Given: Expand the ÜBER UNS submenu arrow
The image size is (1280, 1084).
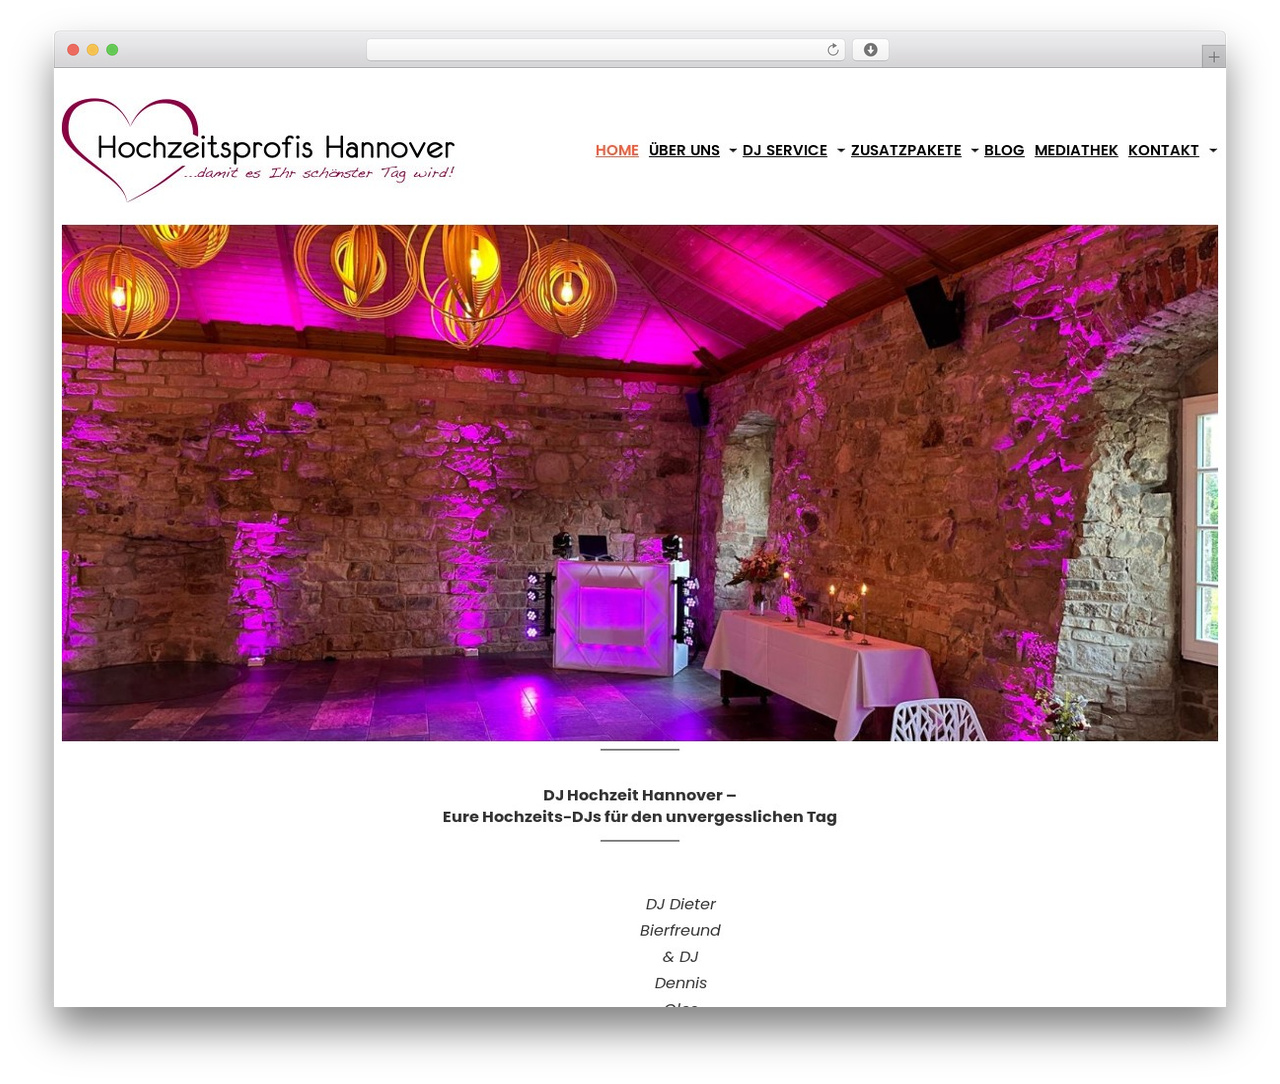Looking at the screenshot, I should tap(733, 151).
